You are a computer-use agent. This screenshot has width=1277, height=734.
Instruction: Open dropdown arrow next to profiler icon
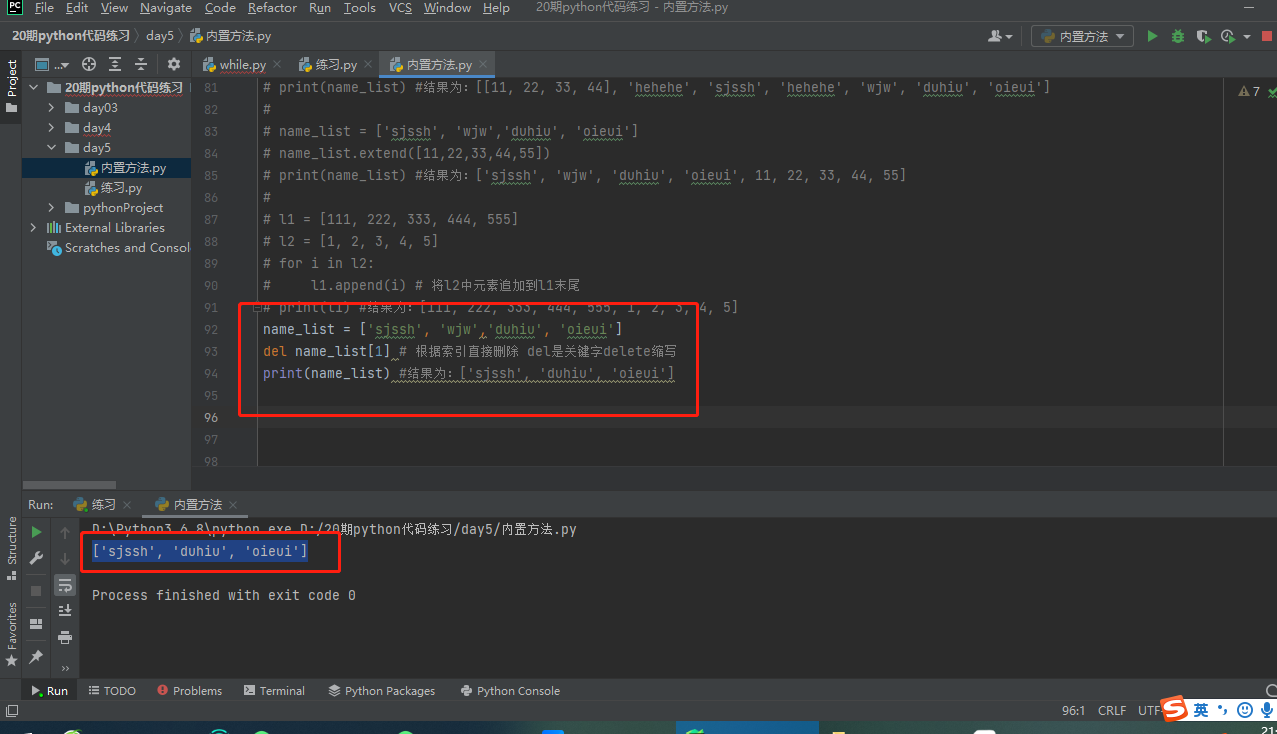point(1247,37)
